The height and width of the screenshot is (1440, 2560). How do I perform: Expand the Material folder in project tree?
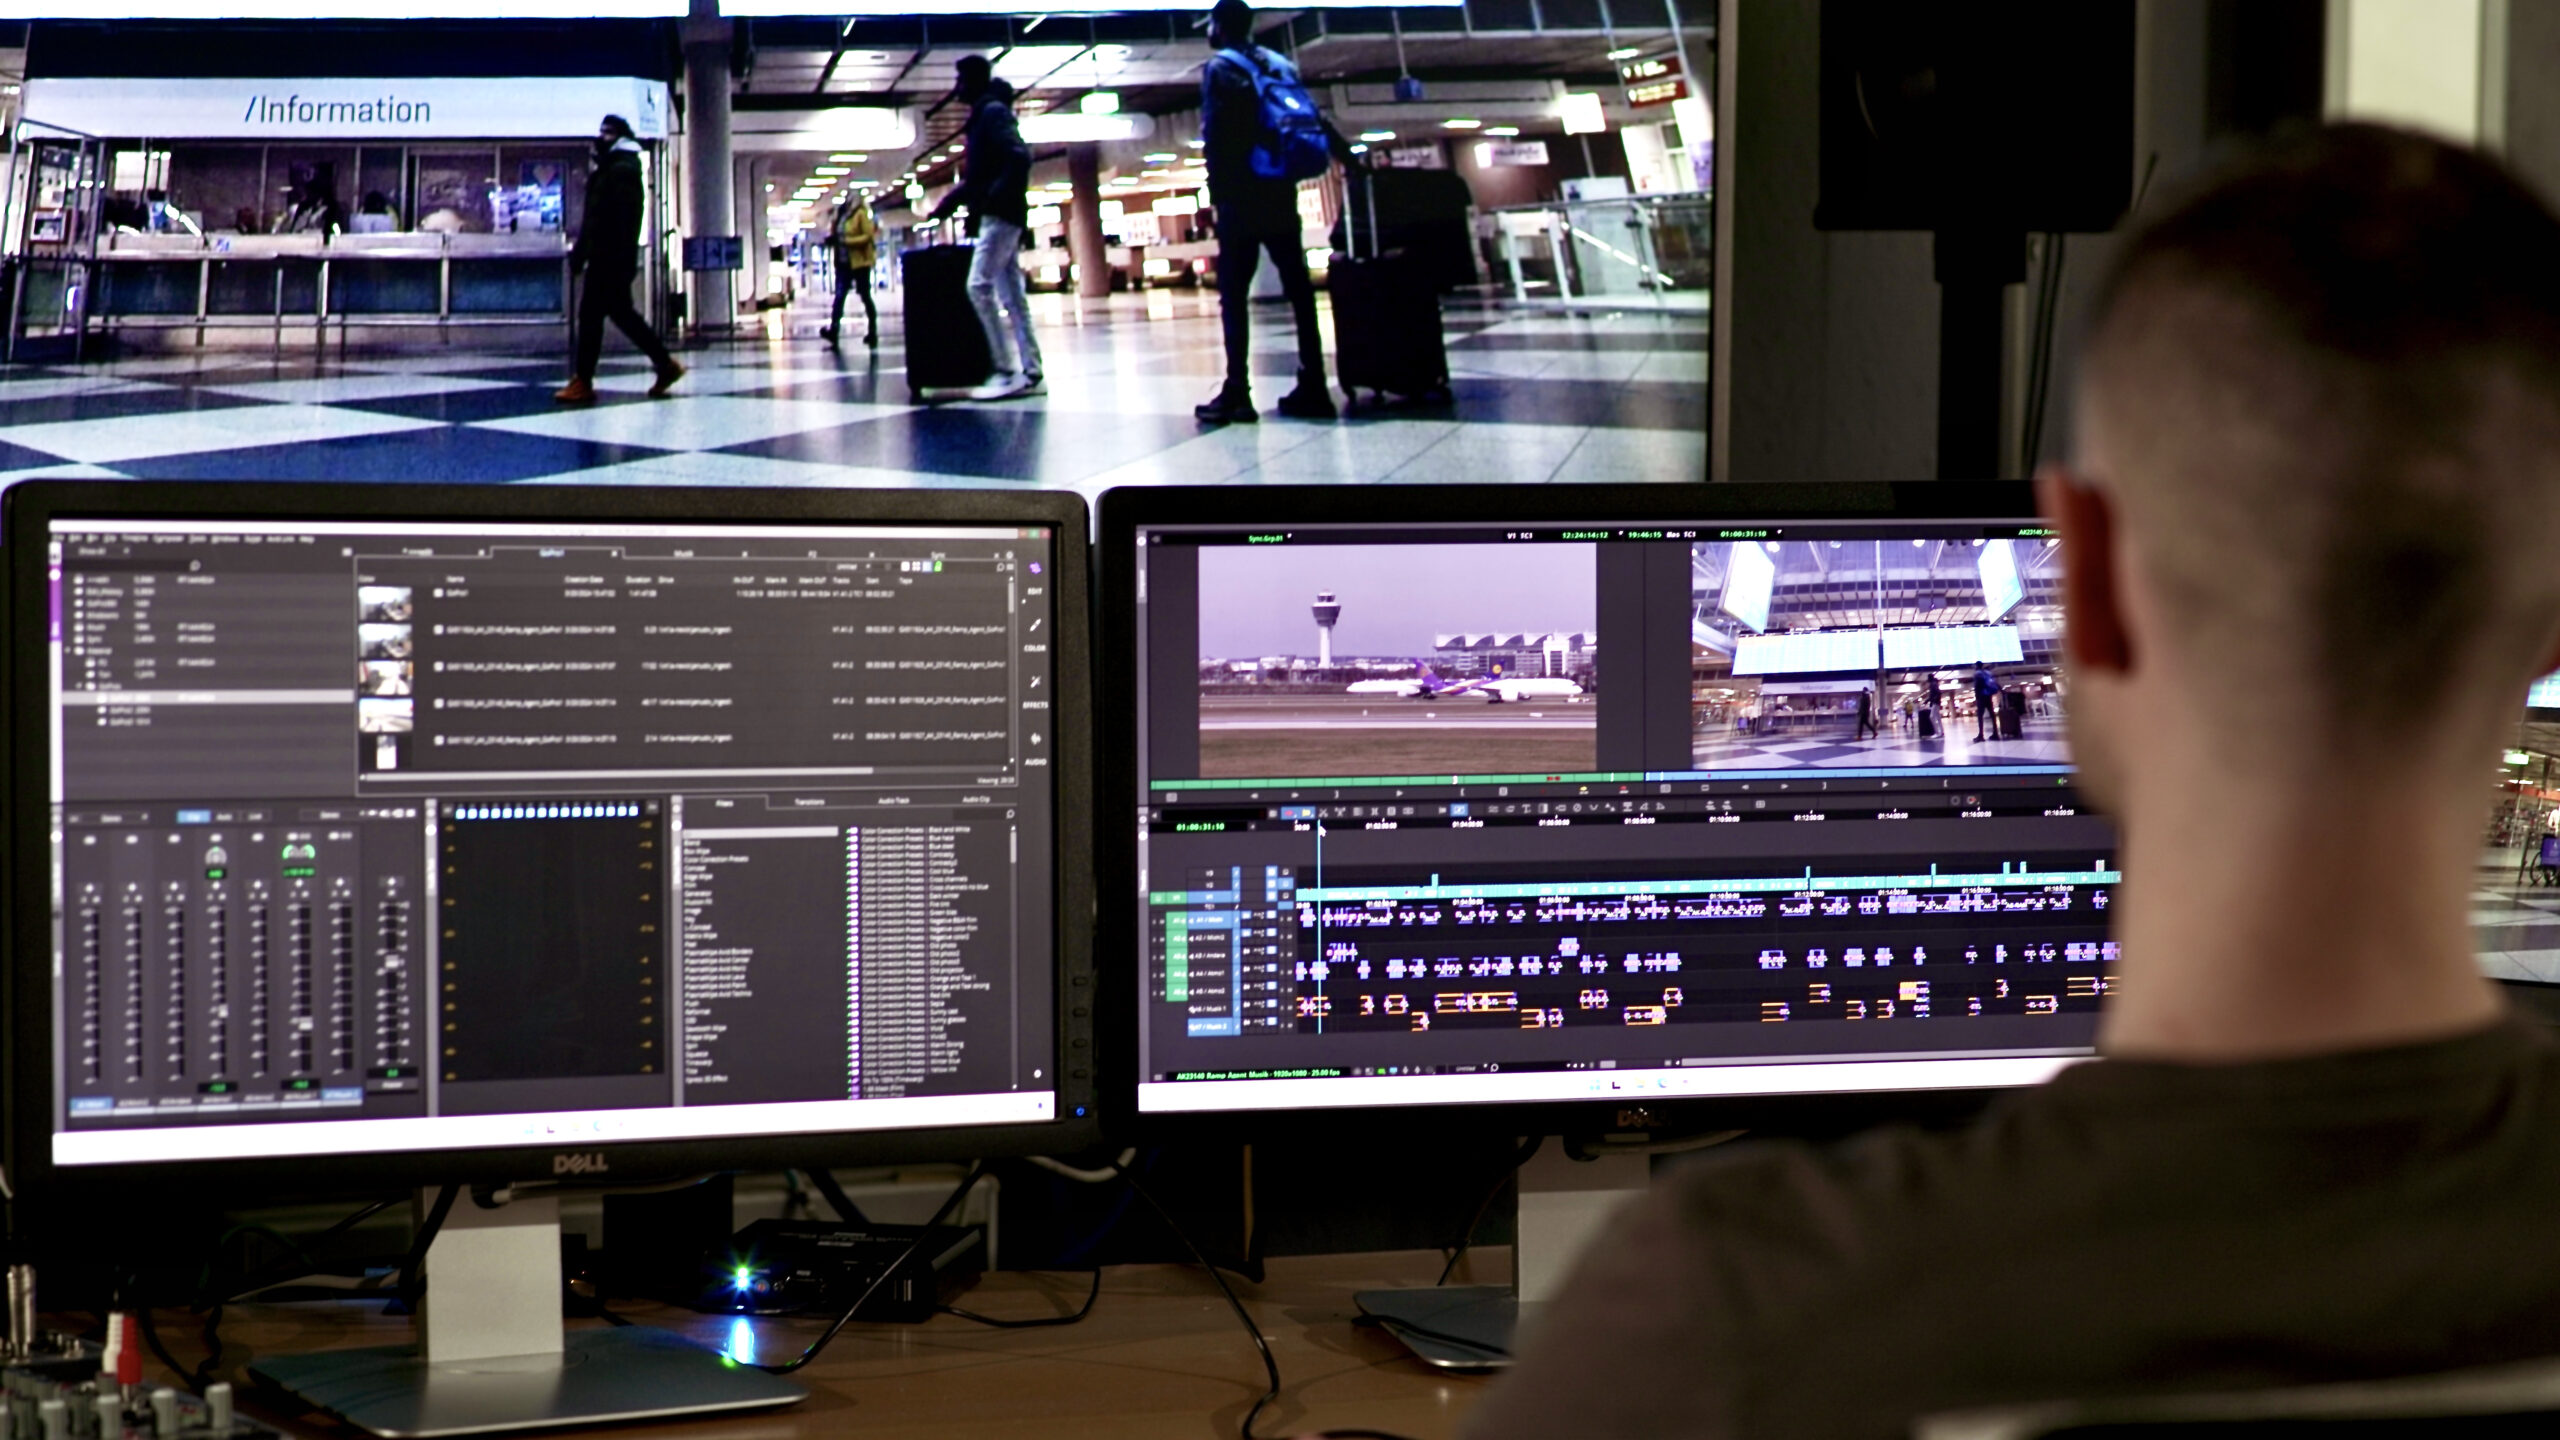pyautogui.click(x=68, y=650)
